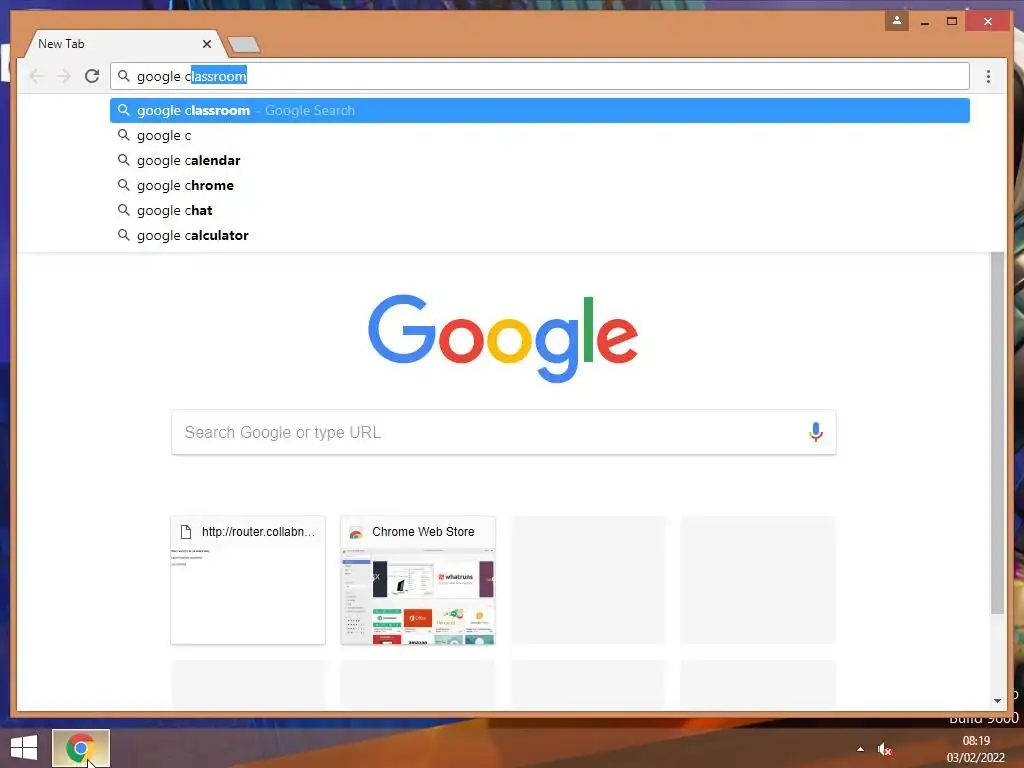The width and height of the screenshot is (1024, 768).
Task: Select the New Tab tab
Action: tap(124, 44)
